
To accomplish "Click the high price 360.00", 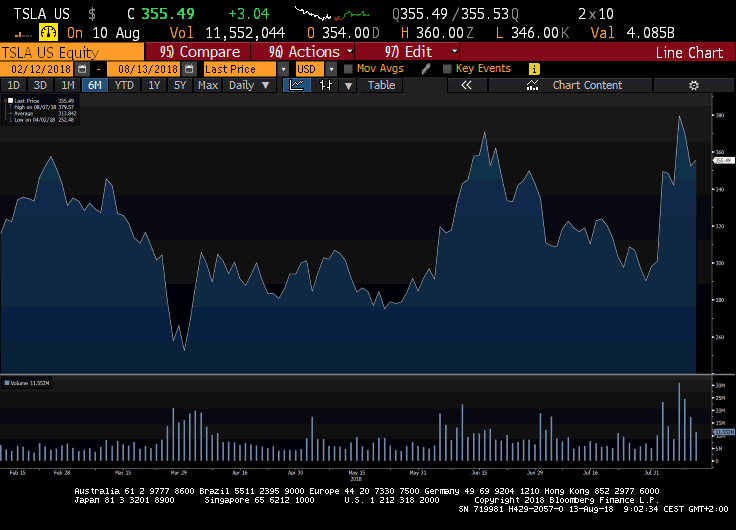I will coord(440,33).
